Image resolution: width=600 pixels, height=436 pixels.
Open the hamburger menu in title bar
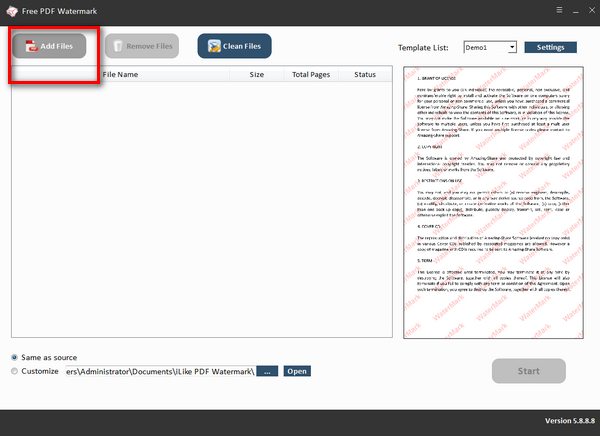pyautogui.click(x=559, y=10)
